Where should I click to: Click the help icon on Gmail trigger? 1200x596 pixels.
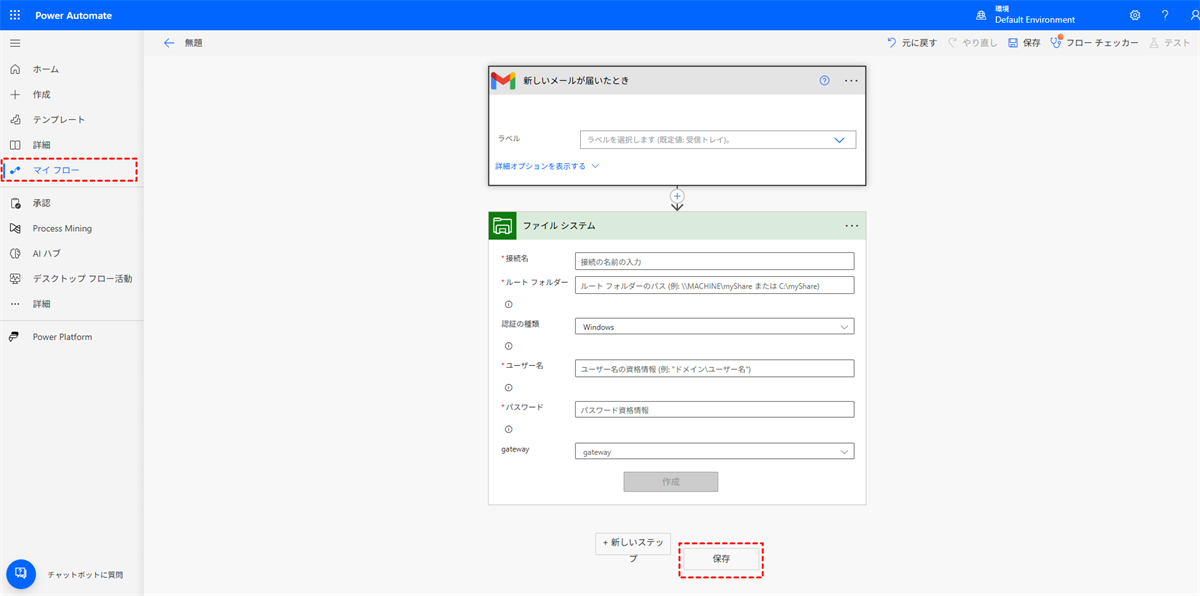point(825,81)
